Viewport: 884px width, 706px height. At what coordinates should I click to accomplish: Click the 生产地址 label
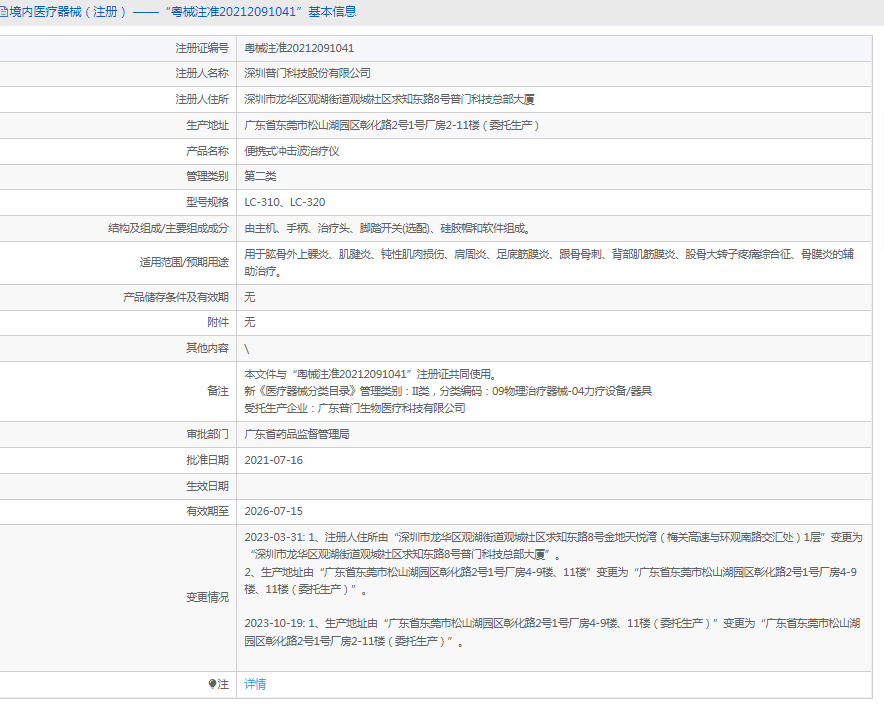click(x=207, y=125)
